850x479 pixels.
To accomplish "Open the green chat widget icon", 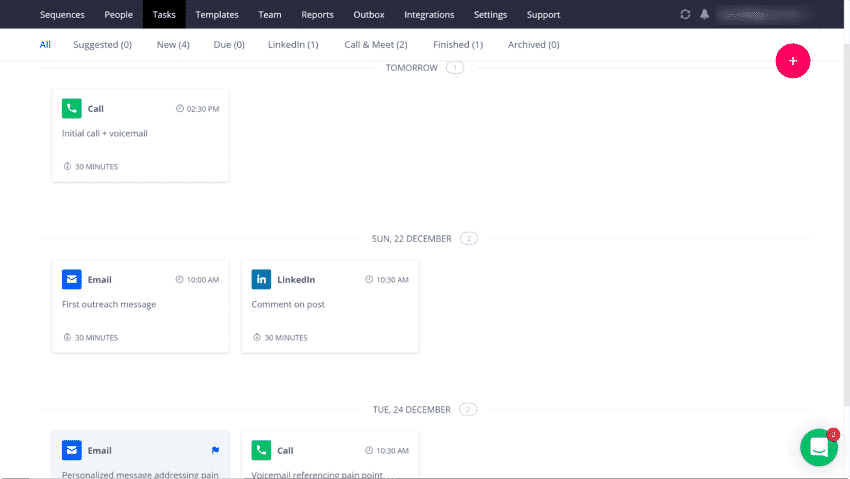I will (x=819, y=447).
